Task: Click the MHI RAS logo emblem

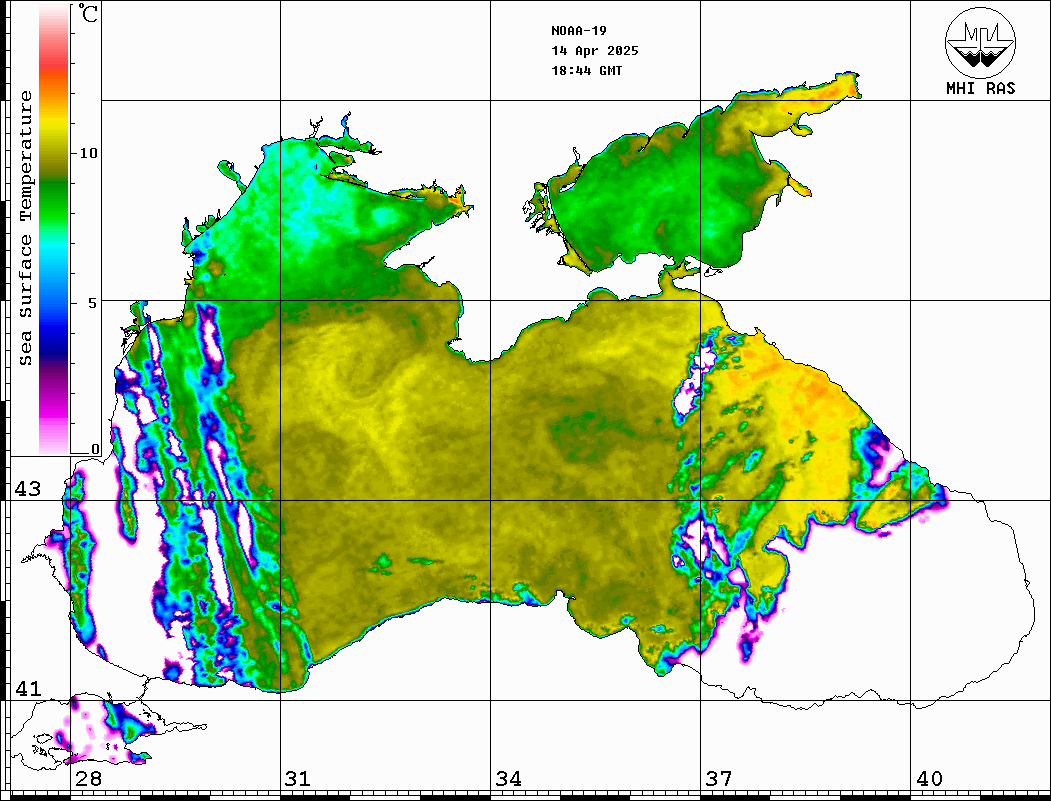Action: pyautogui.click(x=981, y=42)
